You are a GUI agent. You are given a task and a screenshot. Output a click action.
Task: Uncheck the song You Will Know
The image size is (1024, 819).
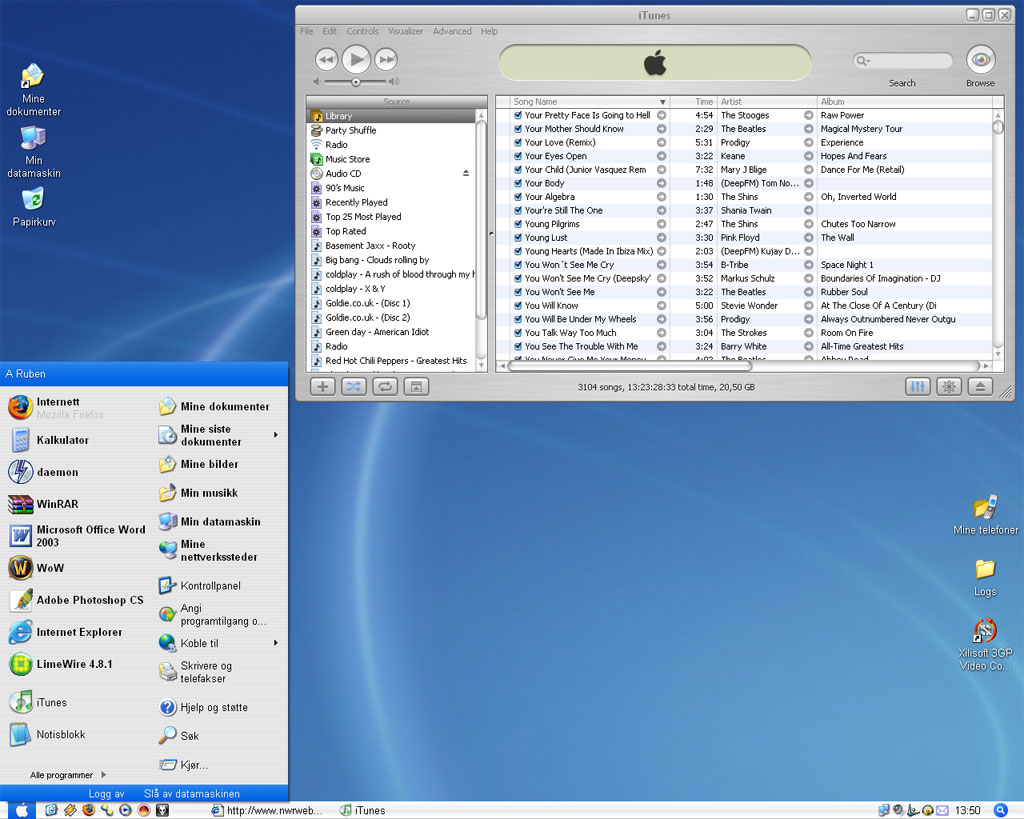[x=518, y=306]
